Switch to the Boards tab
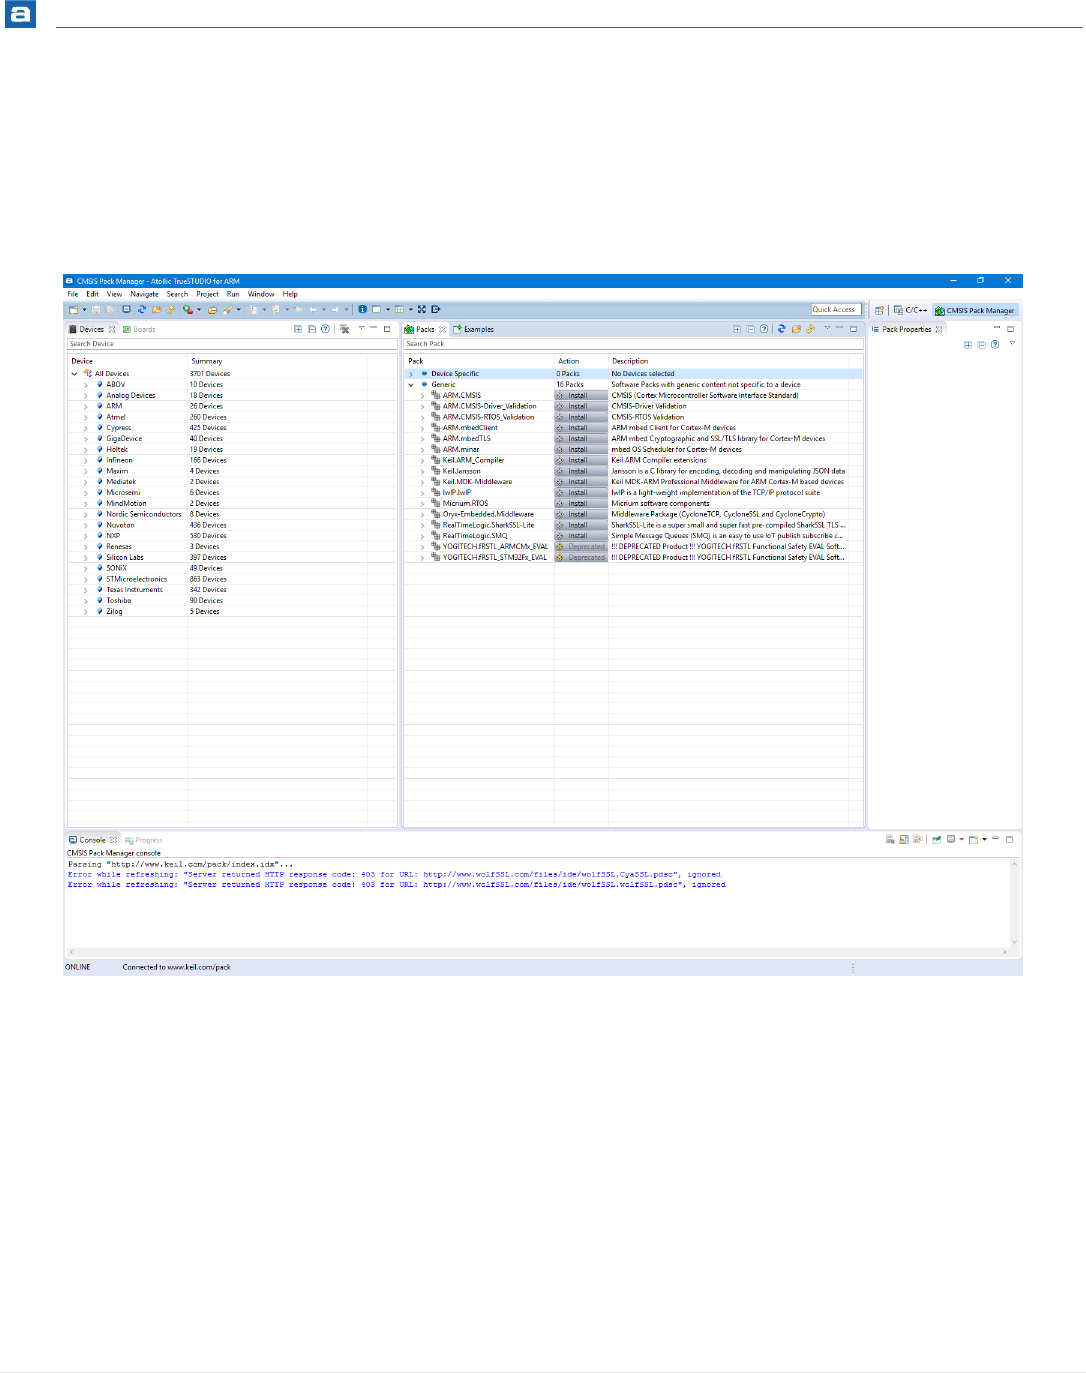 point(140,329)
